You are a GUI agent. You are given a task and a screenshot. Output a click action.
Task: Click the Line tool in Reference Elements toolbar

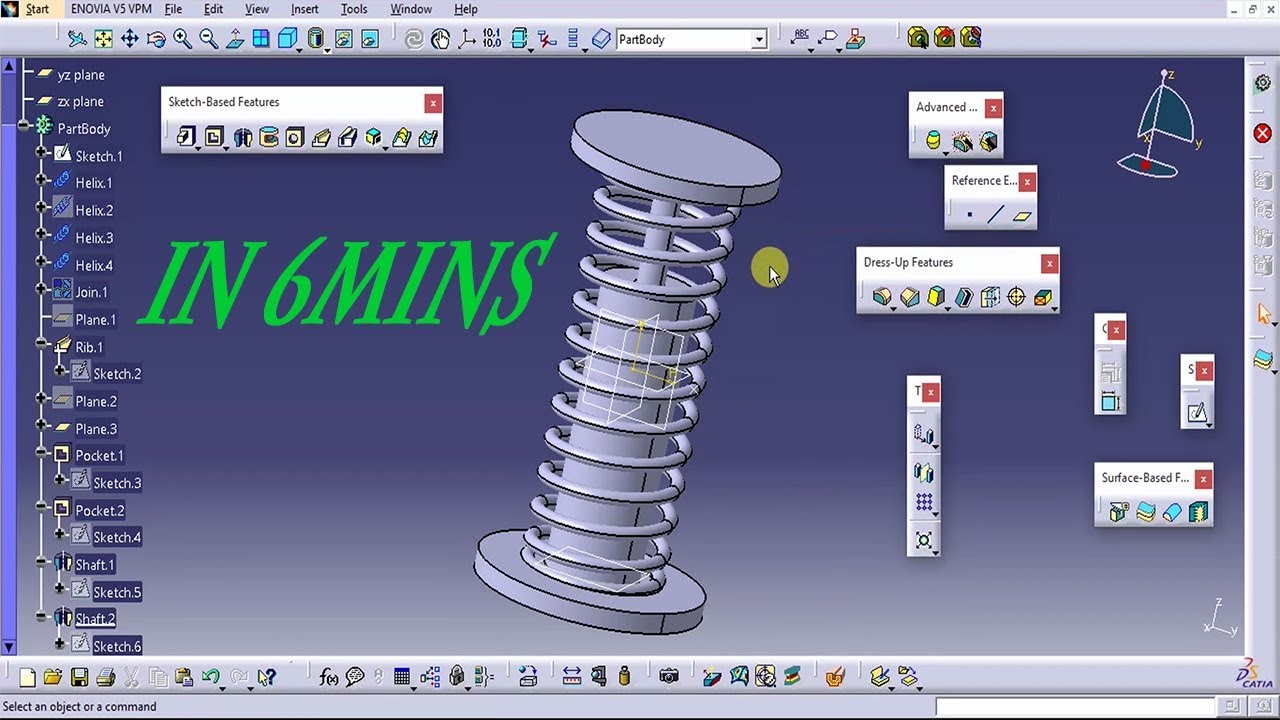[x=995, y=215]
